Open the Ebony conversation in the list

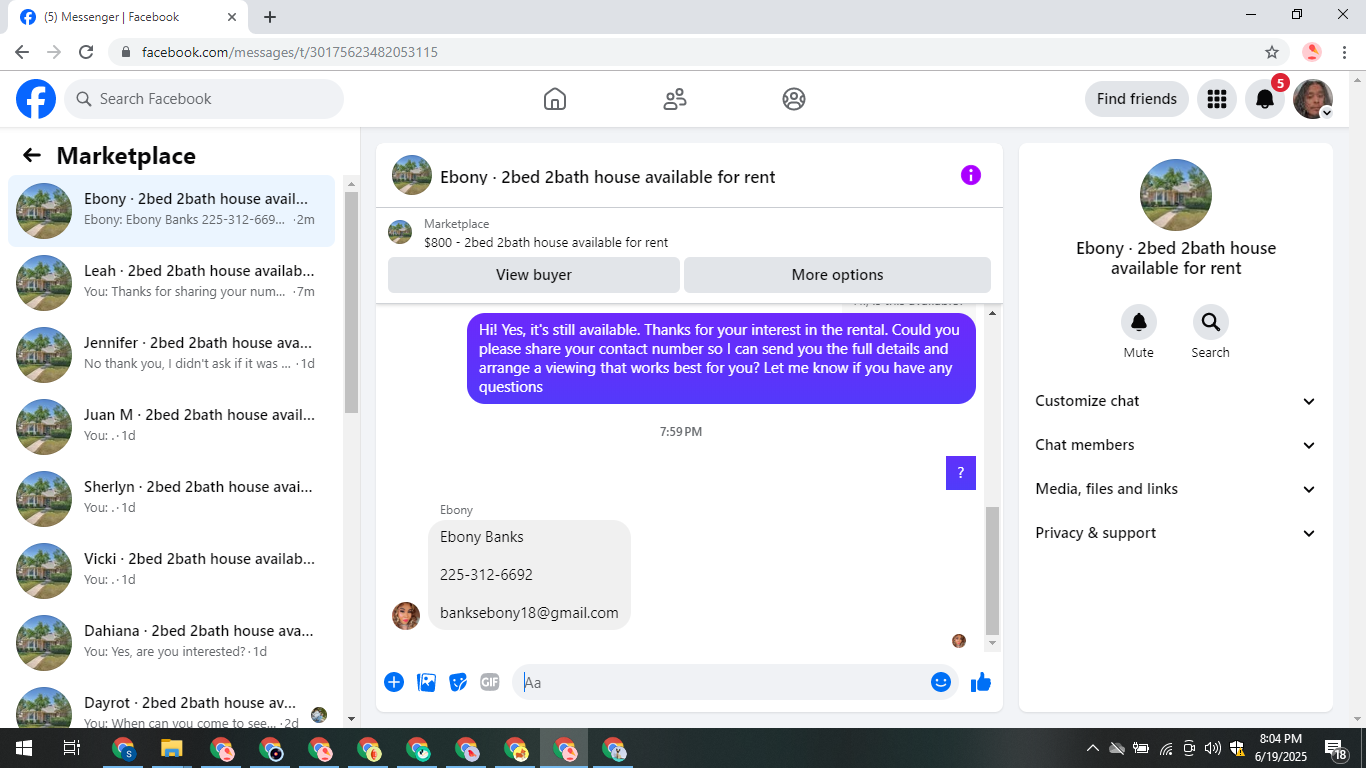point(171,211)
